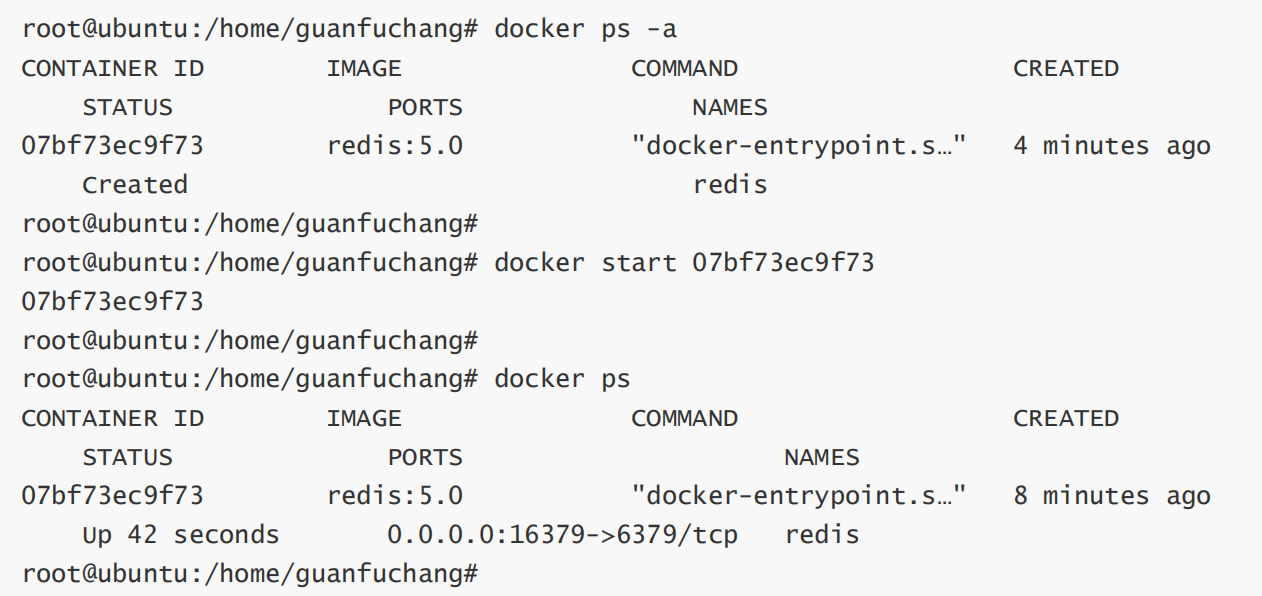Select the "Up 42 seconds" status text

tap(180, 535)
